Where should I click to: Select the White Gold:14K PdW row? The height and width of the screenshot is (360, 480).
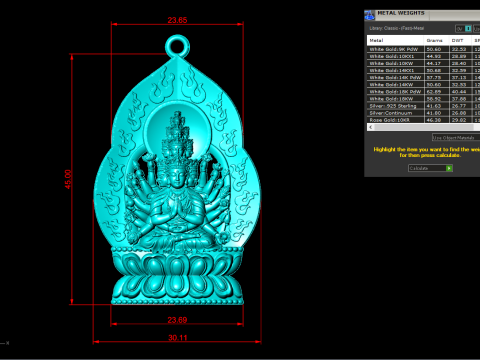click(423, 77)
